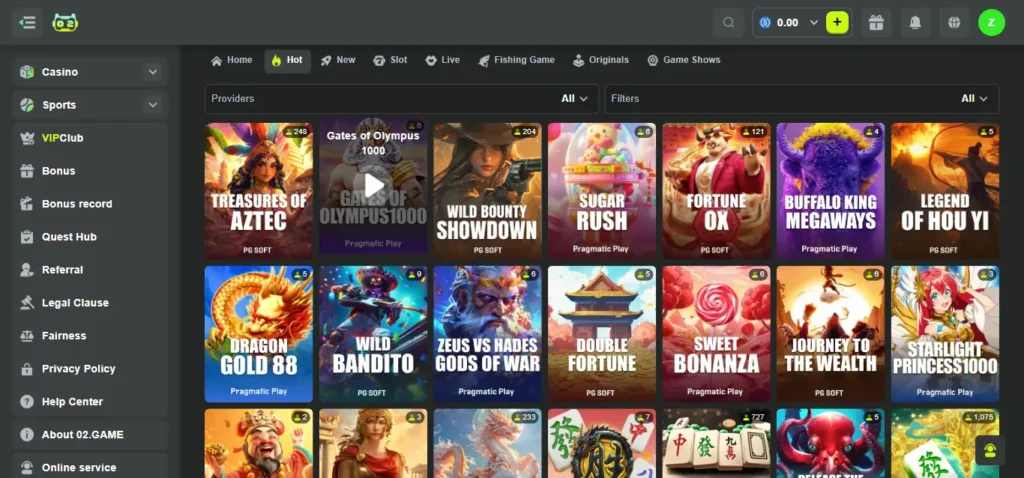The height and width of the screenshot is (478, 1024).
Task: Collapse the sidebar menu icon
Action: point(27,22)
